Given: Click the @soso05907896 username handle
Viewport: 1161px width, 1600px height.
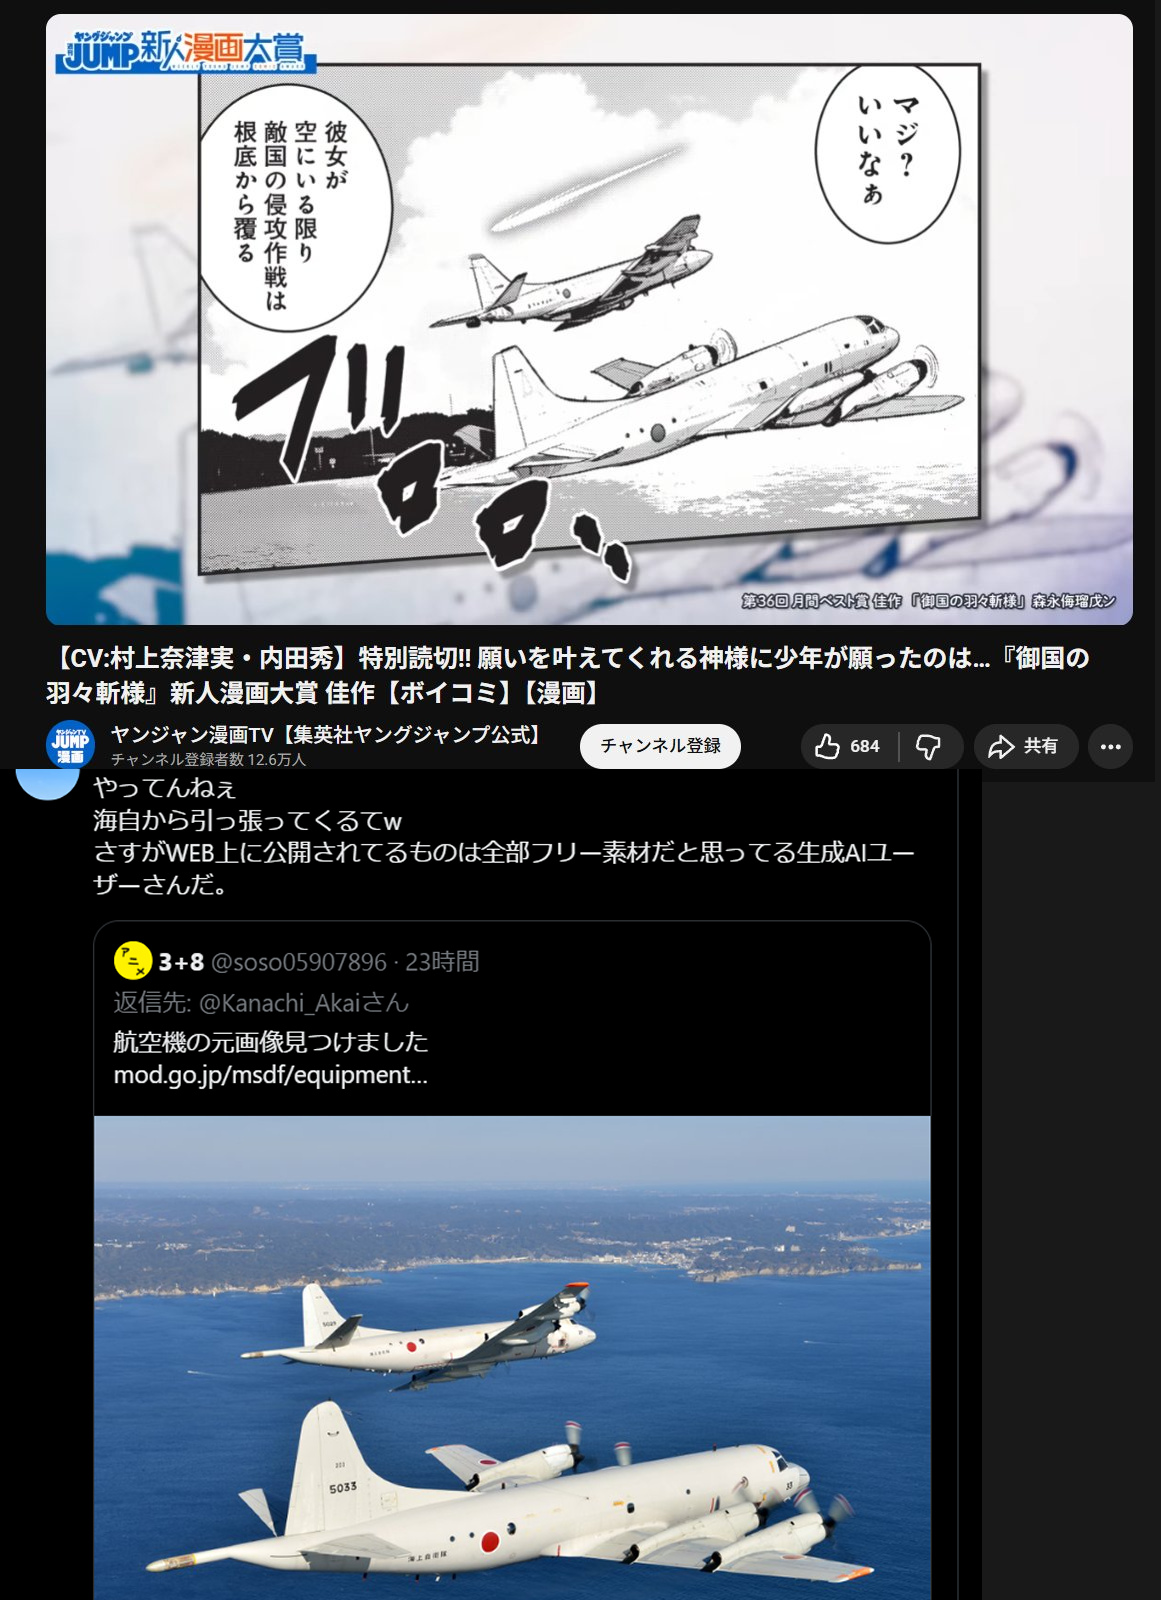Looking at the screenshot, I should click(298, 962).
